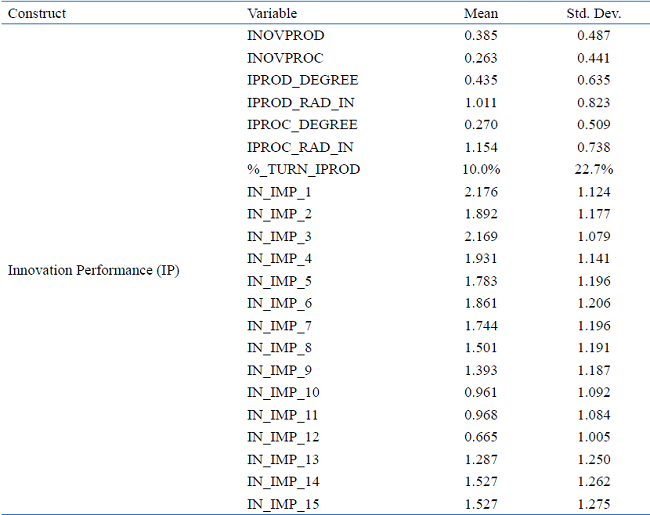
Task: Select the standard deviation 22.7%
Action: click(x=594, y=169)
